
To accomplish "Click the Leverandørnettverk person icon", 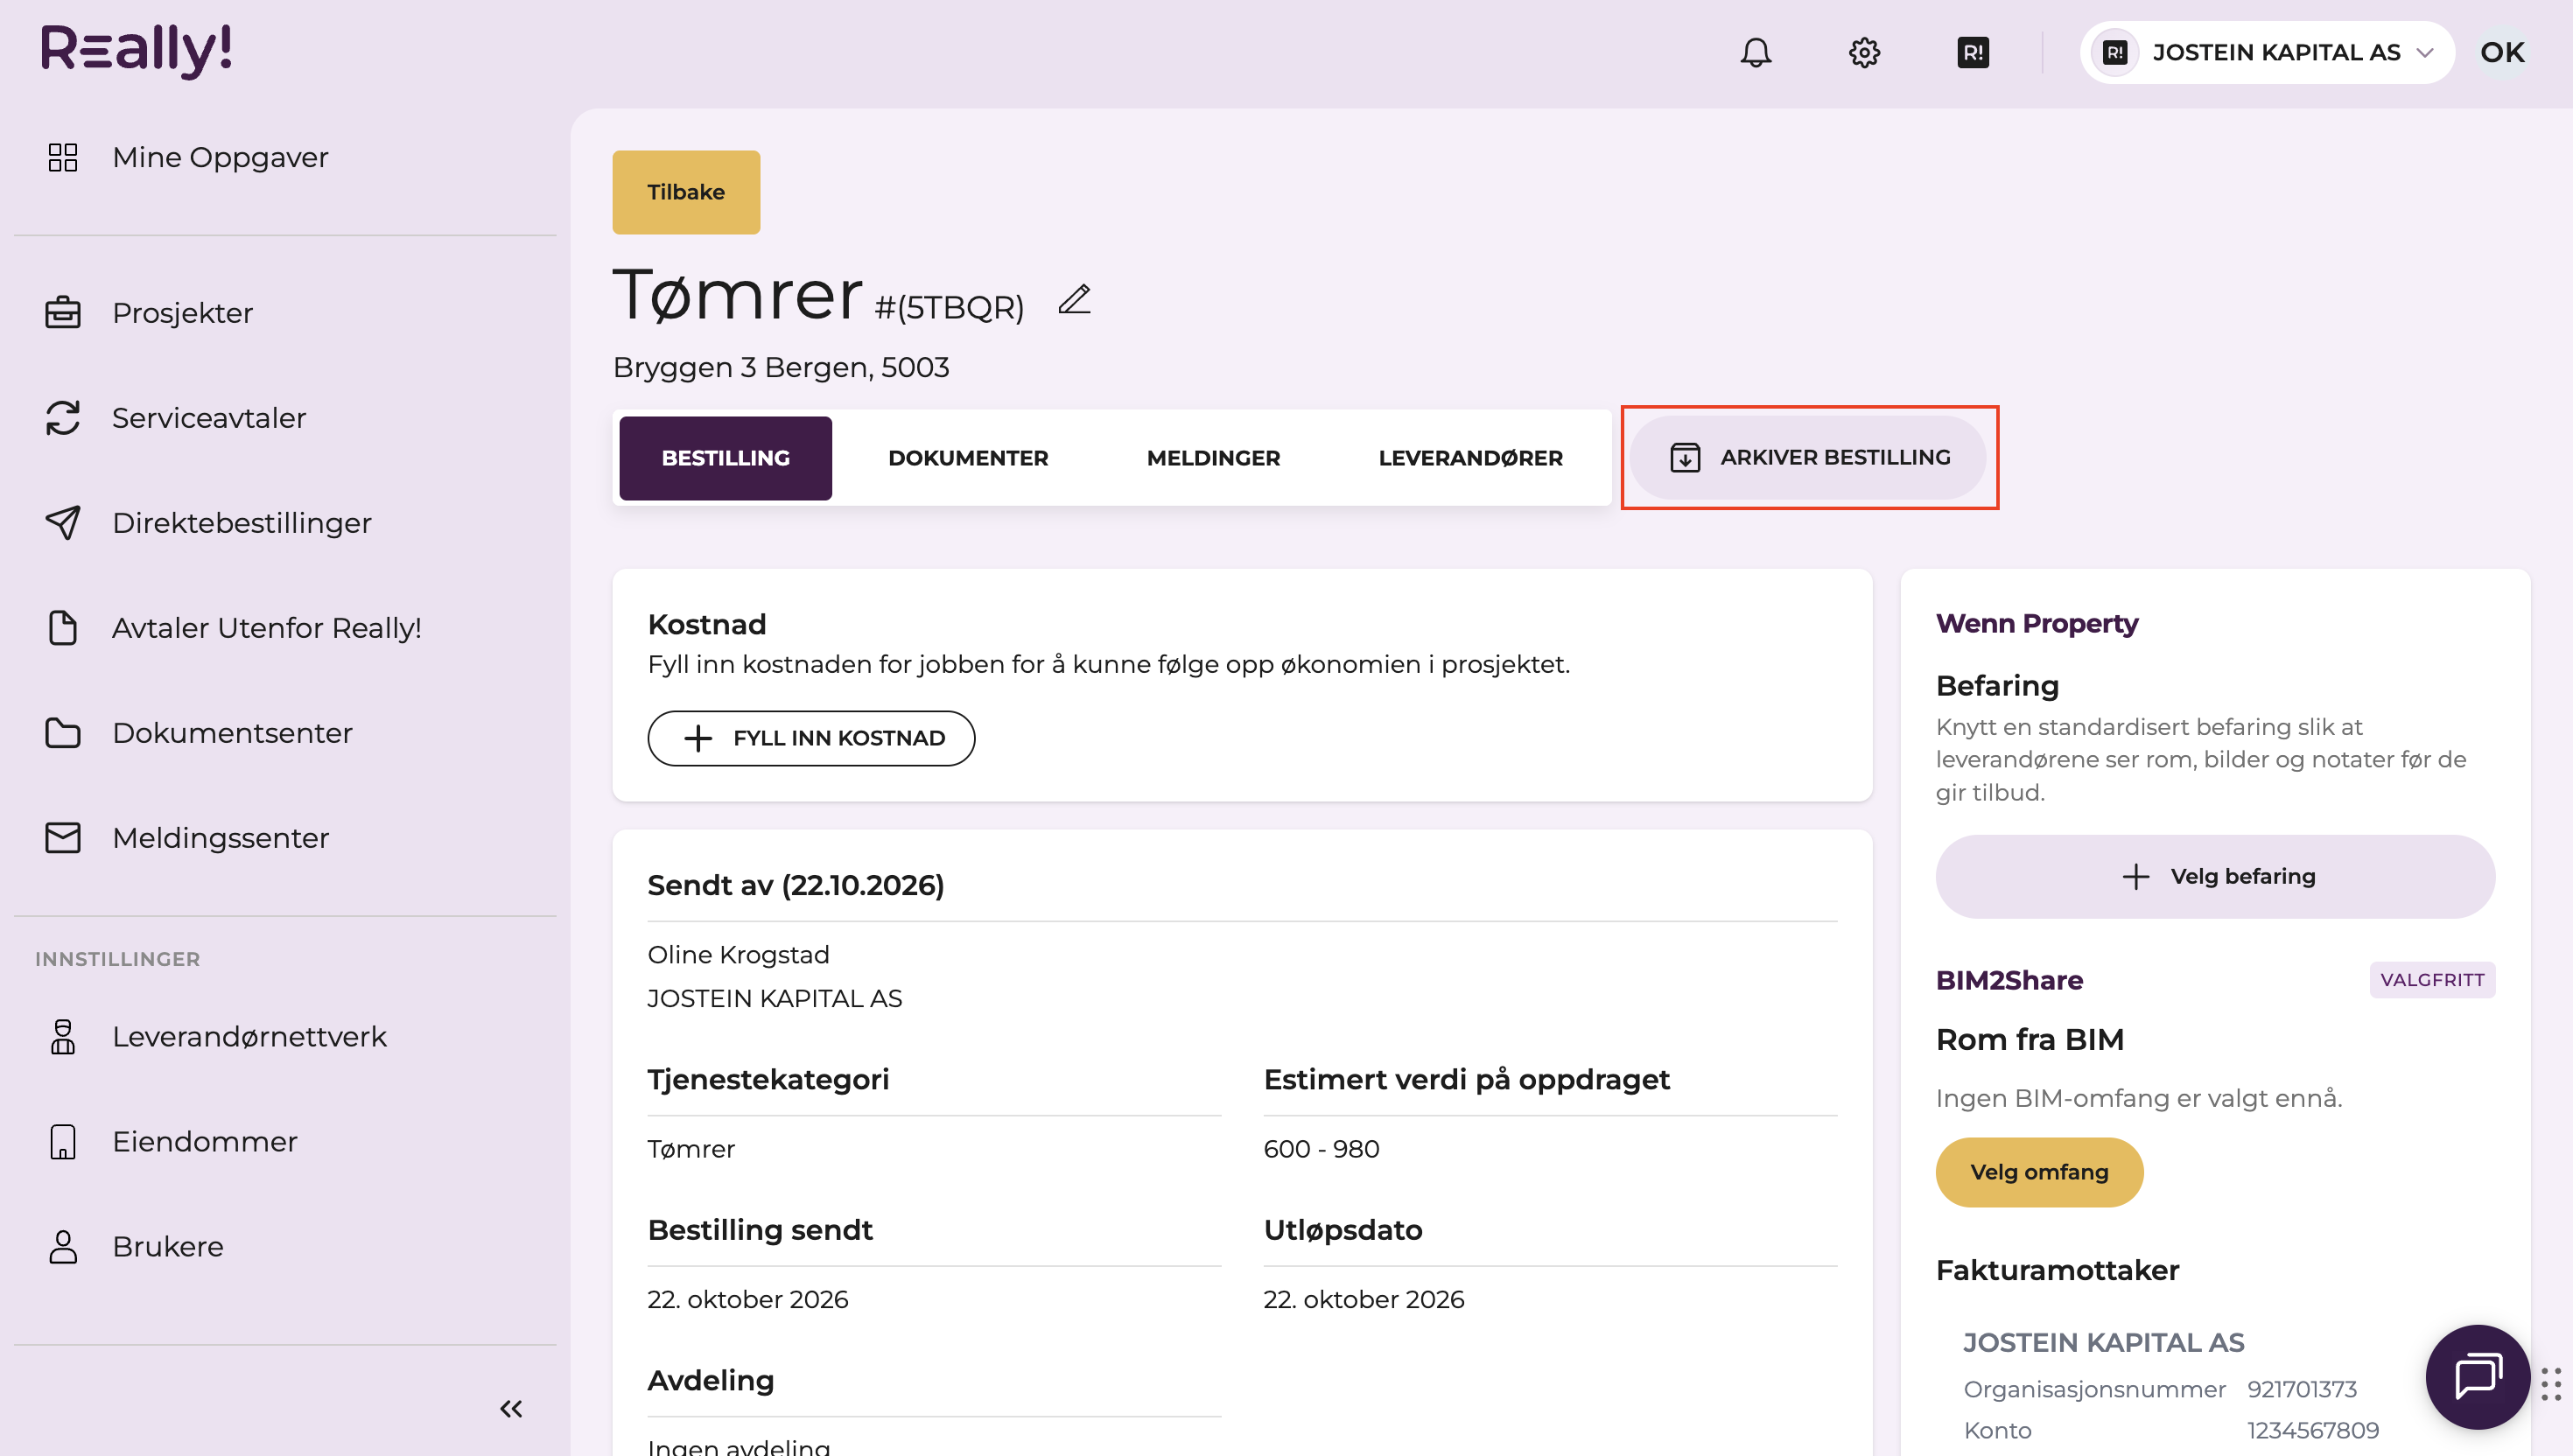I will [63, 1036].
